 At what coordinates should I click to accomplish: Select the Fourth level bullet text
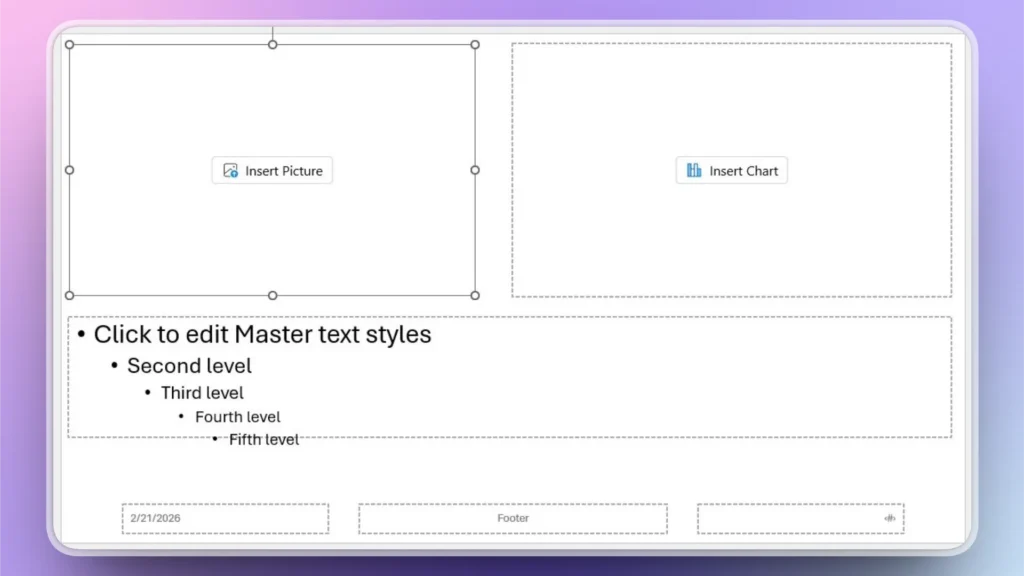click(237, 416)
